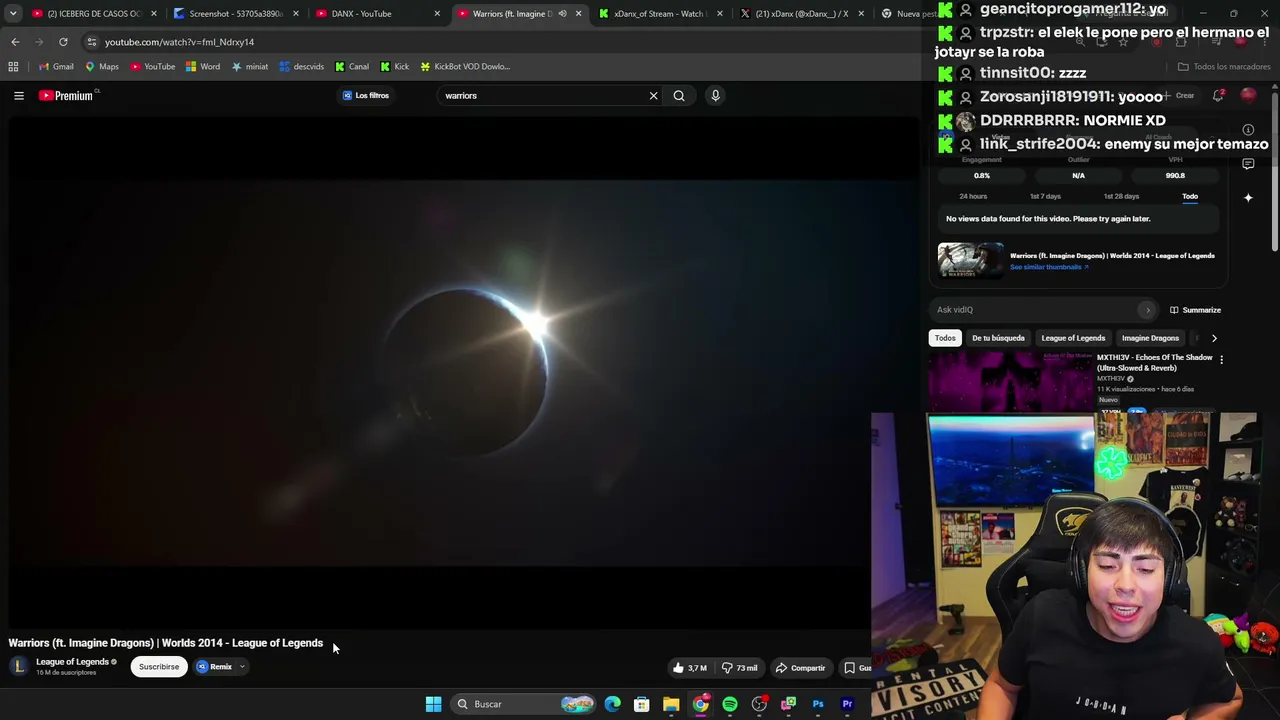Screen dimensions: 1280x720
Task: Select the '1st 28 days' views range
Action: pos(1121,196)
